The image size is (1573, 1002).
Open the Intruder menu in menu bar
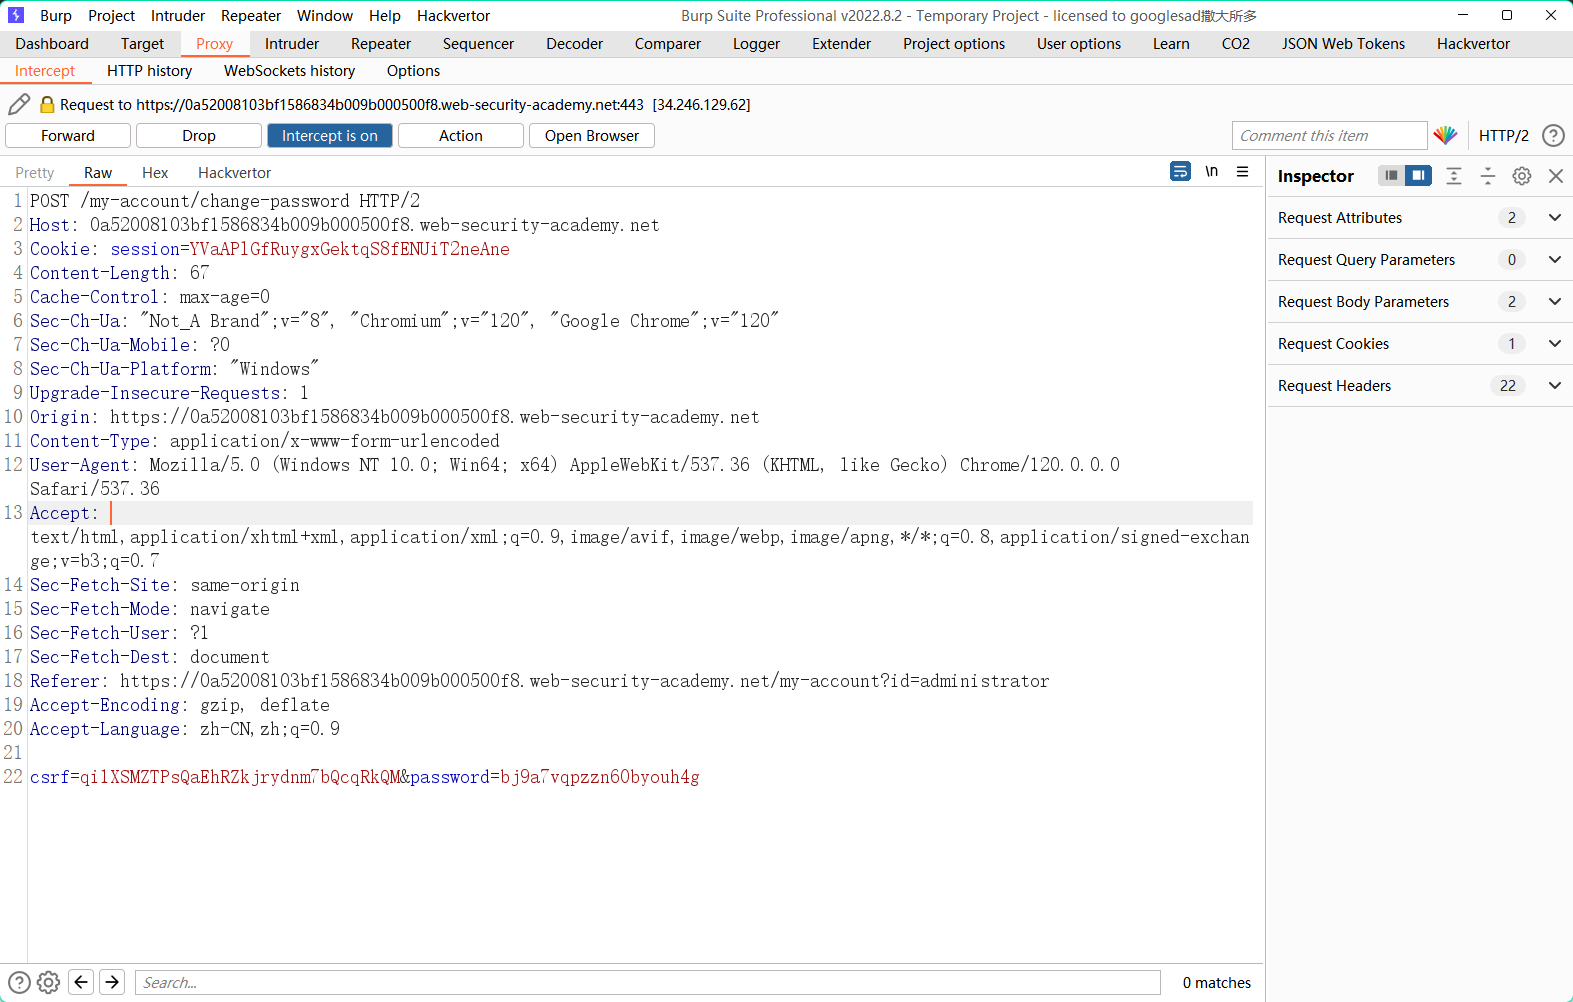178,15
